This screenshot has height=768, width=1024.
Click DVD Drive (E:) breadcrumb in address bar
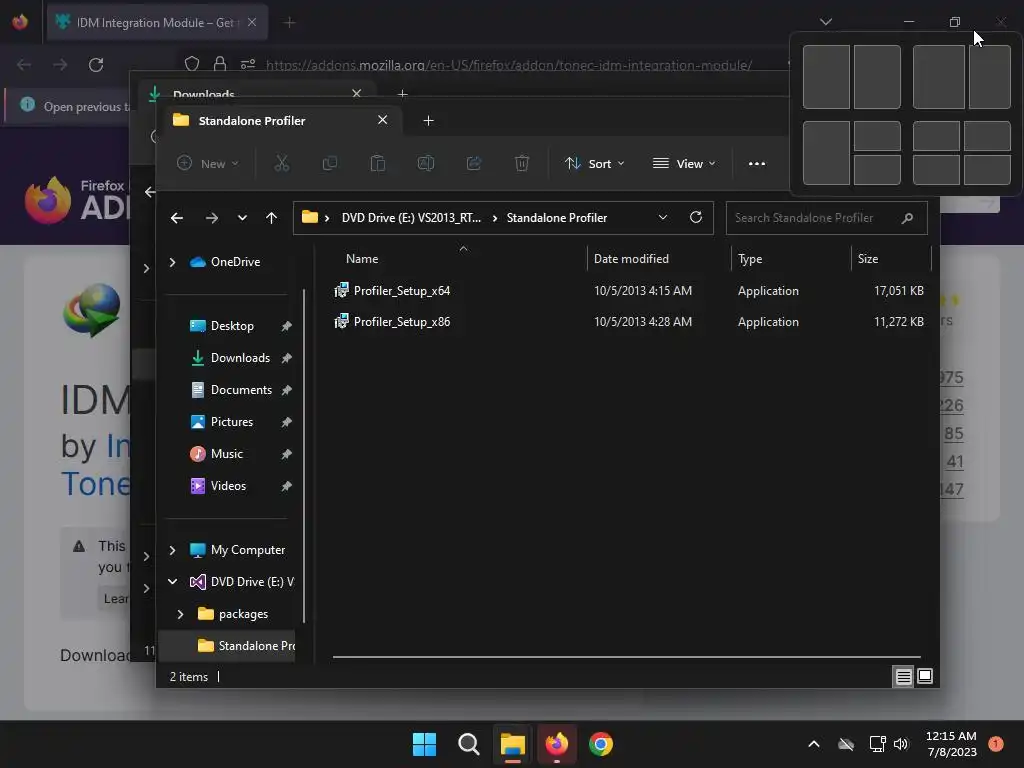411,217
